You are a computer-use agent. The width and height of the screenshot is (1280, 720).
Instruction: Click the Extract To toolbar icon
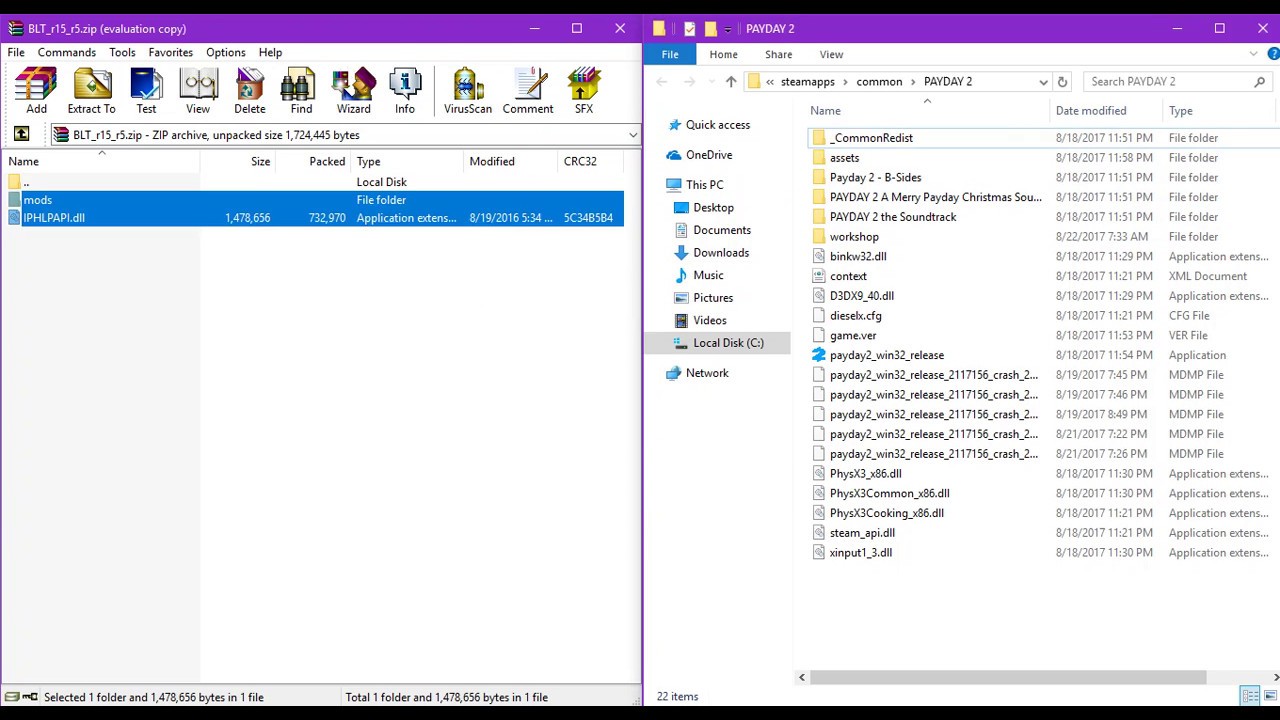pos(91,91)
